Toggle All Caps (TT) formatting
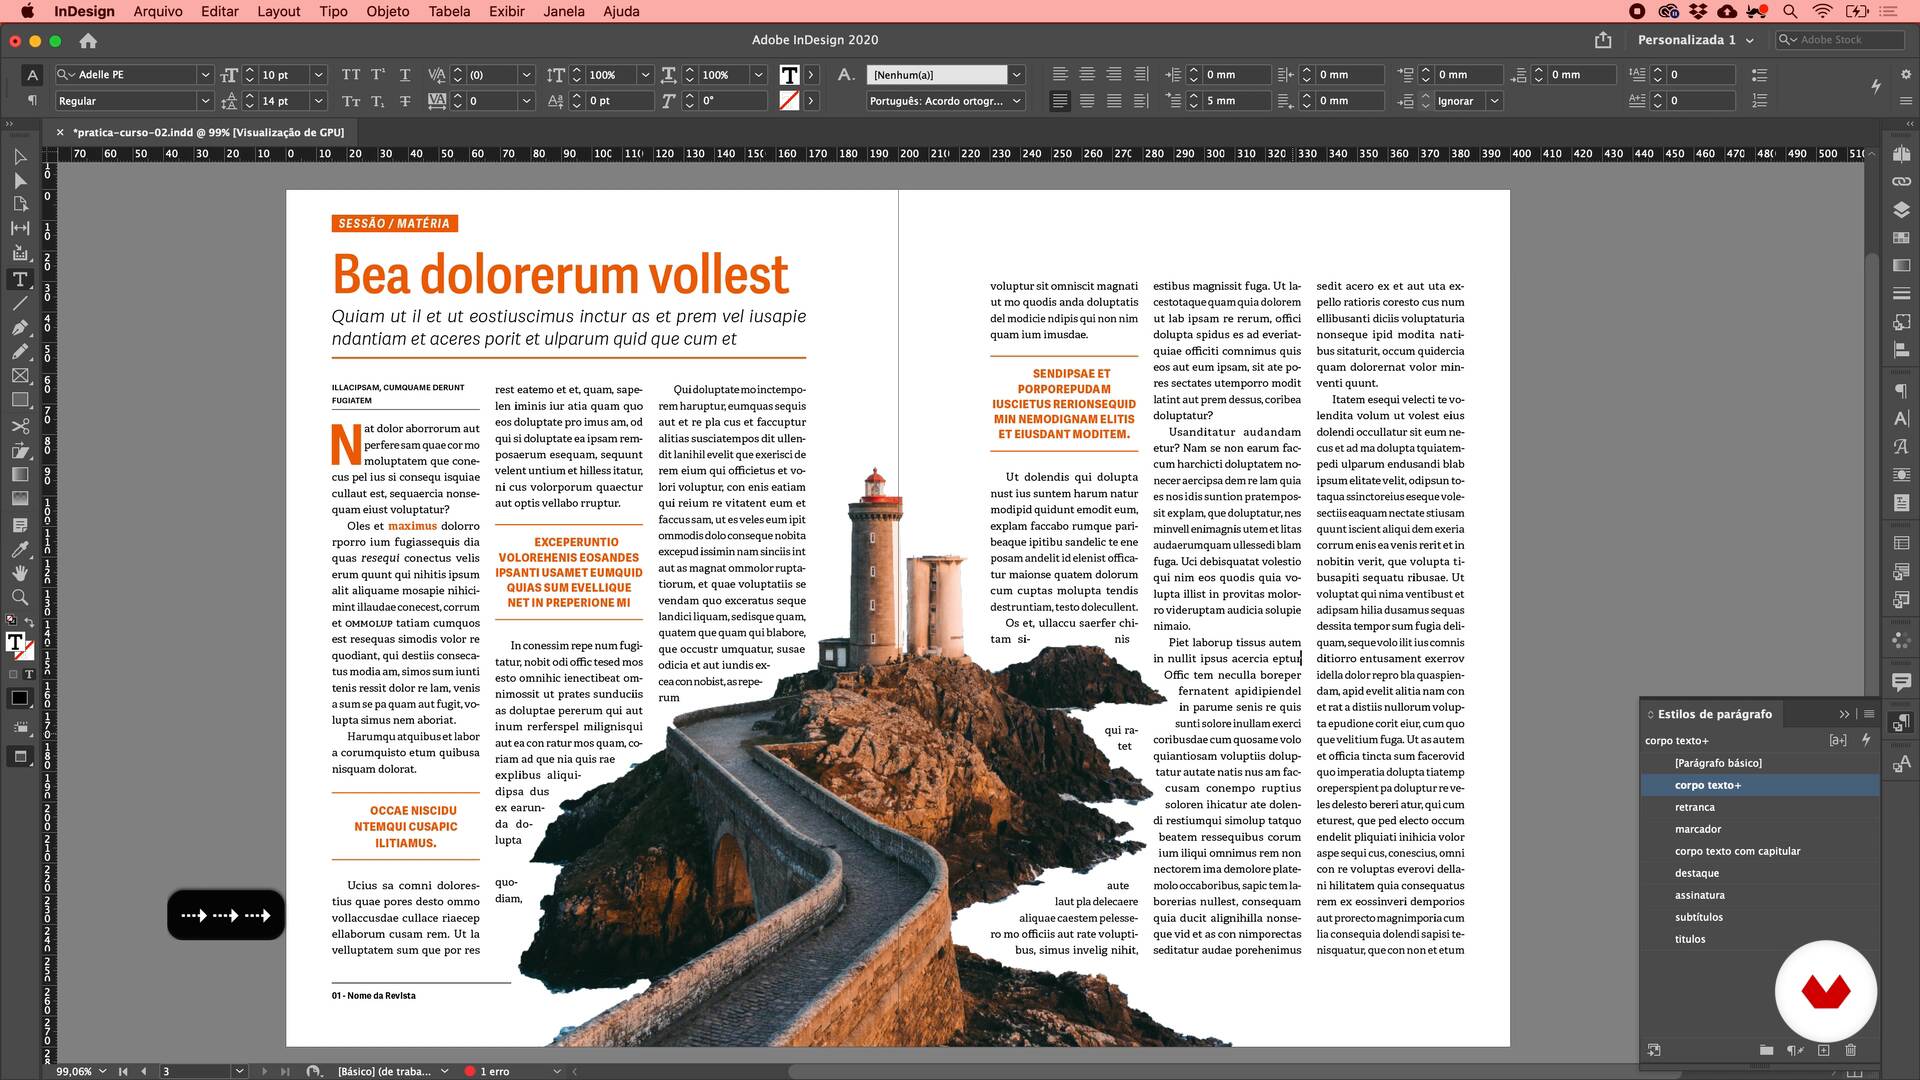The image size is (1920, 1080). [351, 75]
